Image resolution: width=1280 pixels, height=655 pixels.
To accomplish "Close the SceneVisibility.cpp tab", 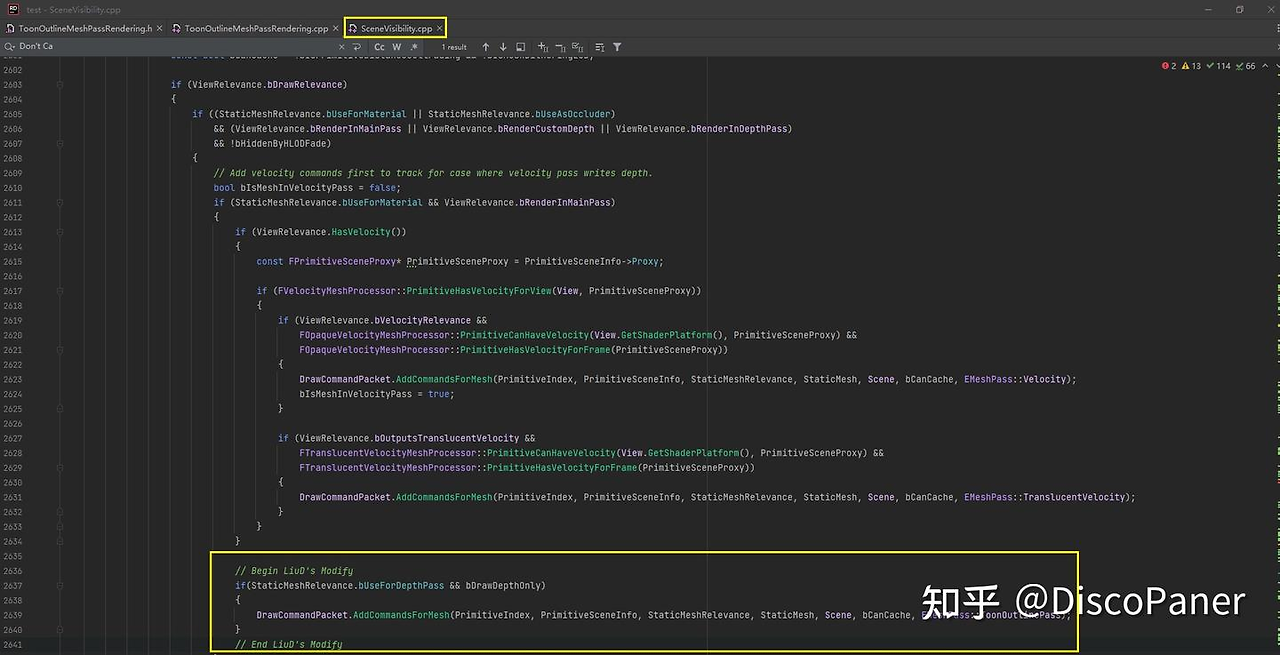I will (440, 28).
